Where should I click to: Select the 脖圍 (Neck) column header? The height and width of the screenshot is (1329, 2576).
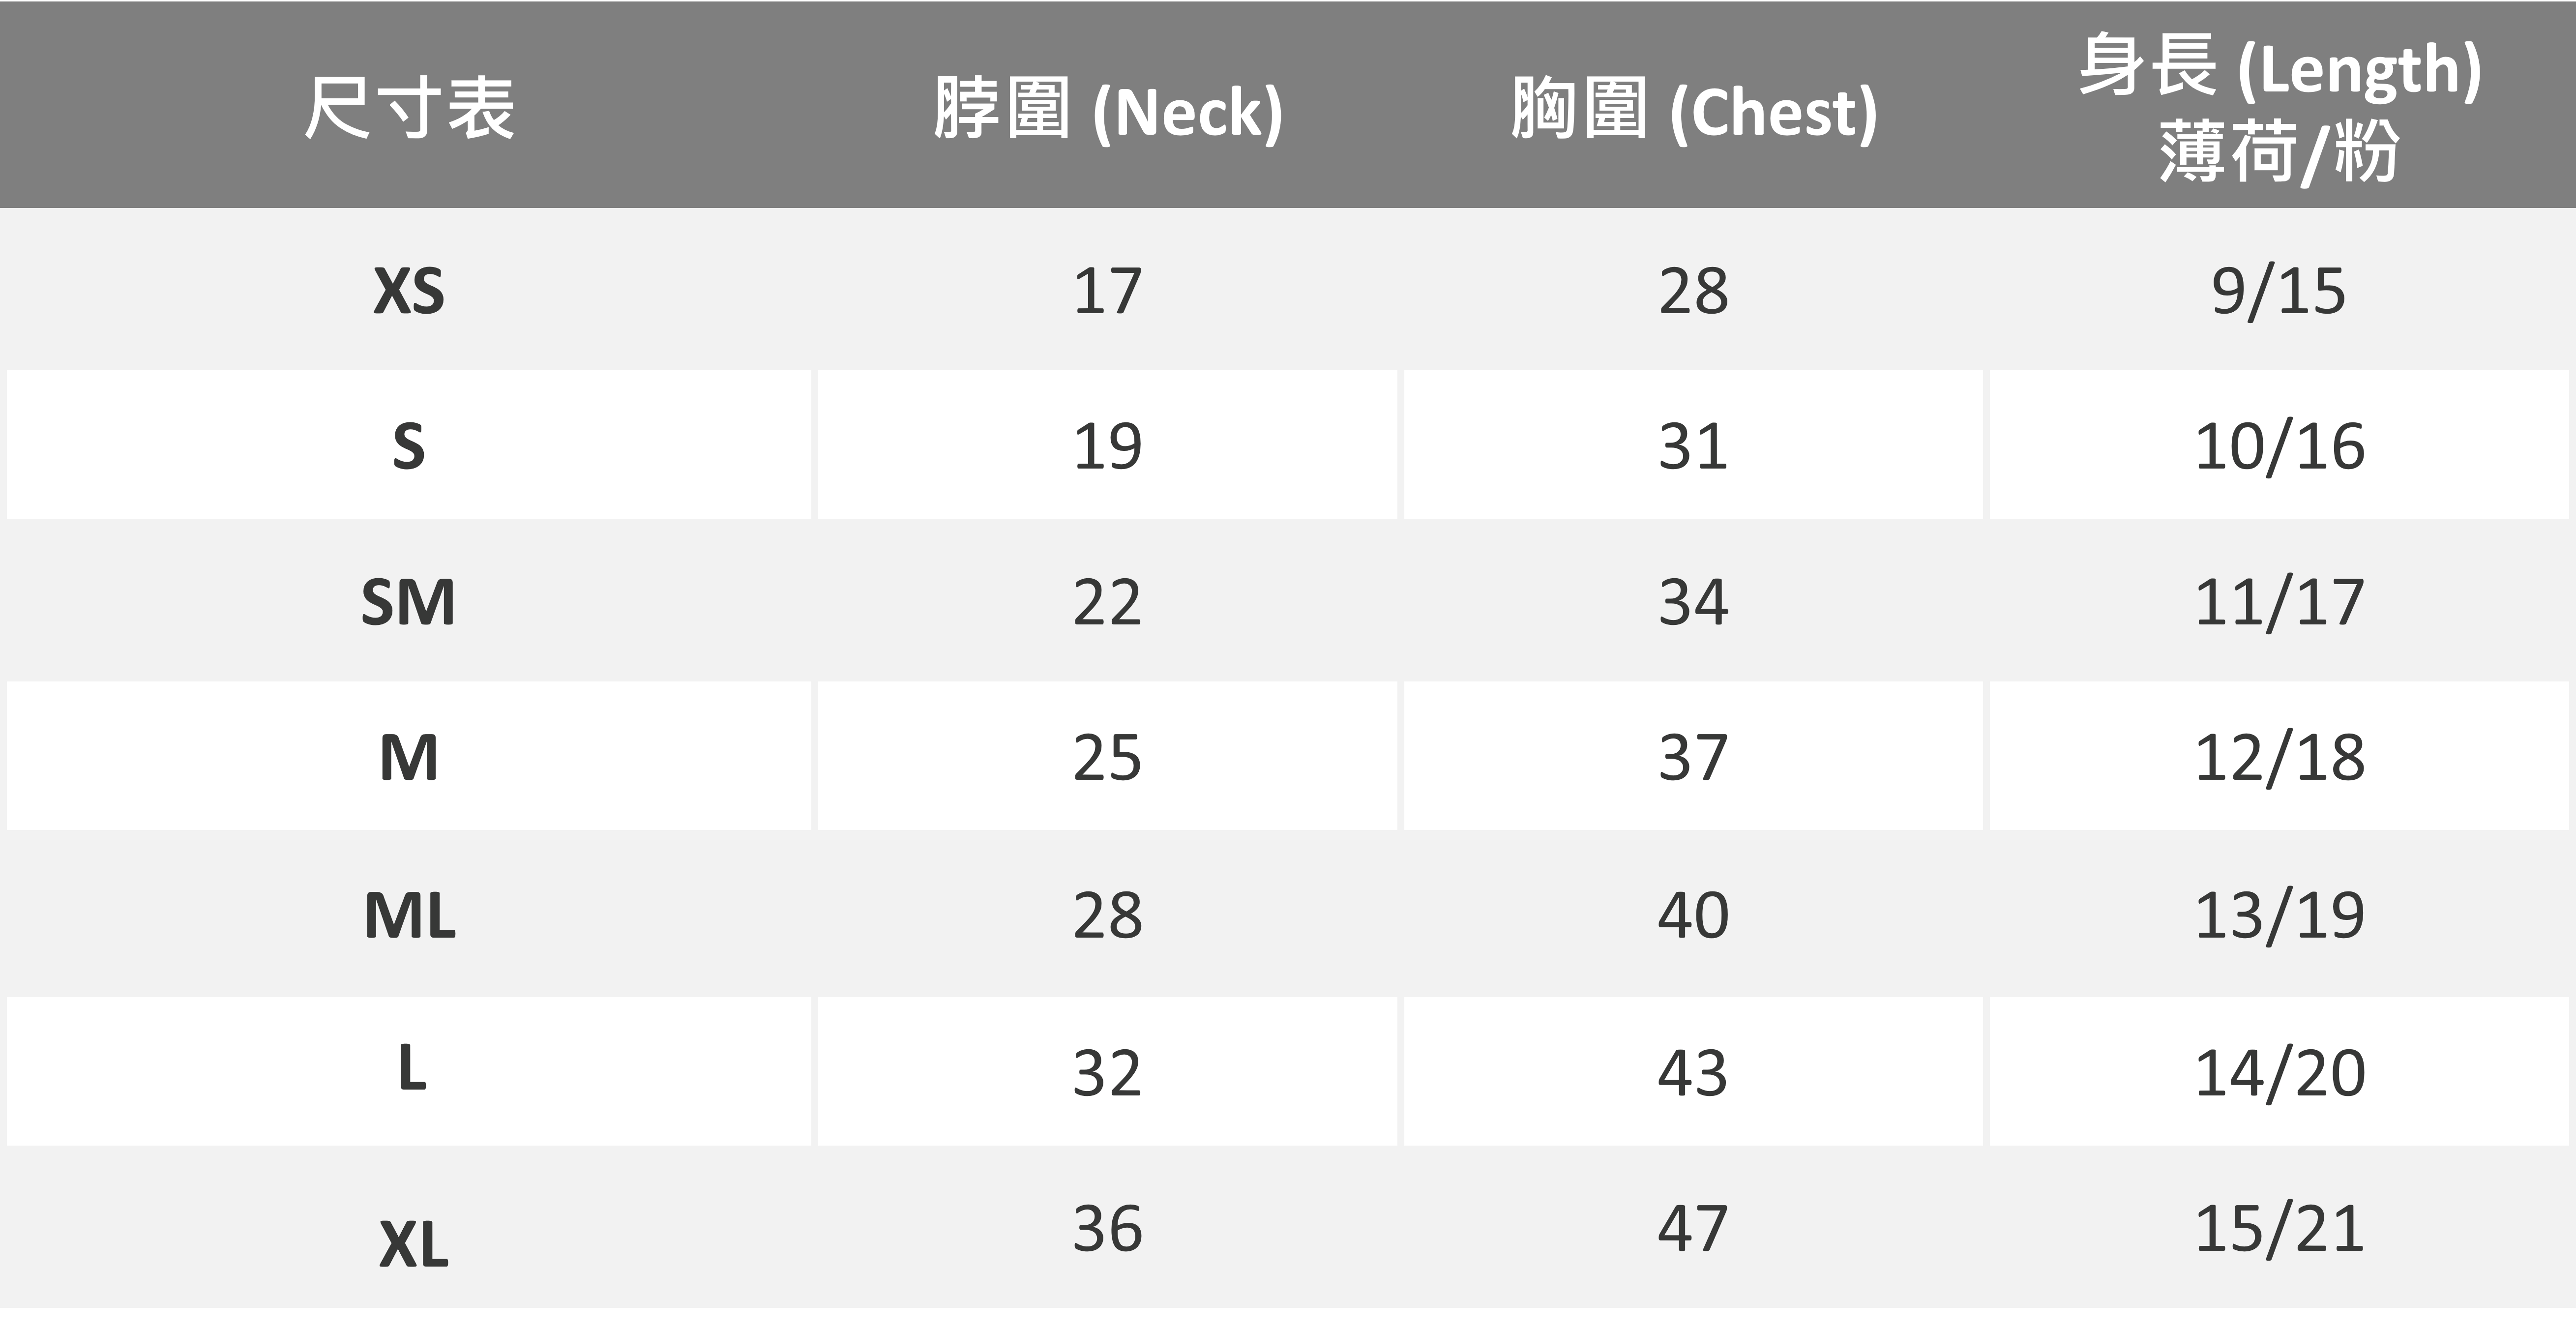[1107, 110]
